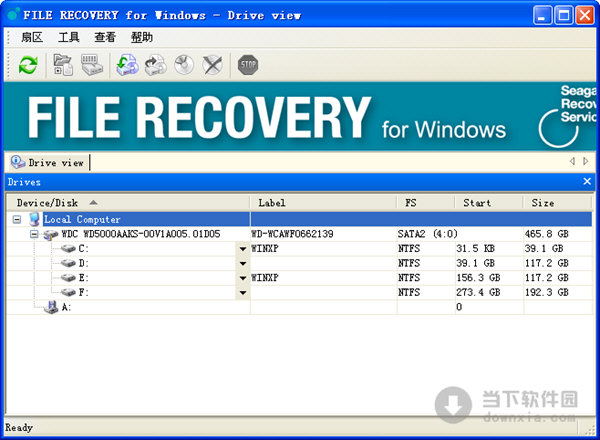600x440 pixels.
Task: Click the FILE RECOVERY app icon in title bar
Action: click(x=13, y=15)
